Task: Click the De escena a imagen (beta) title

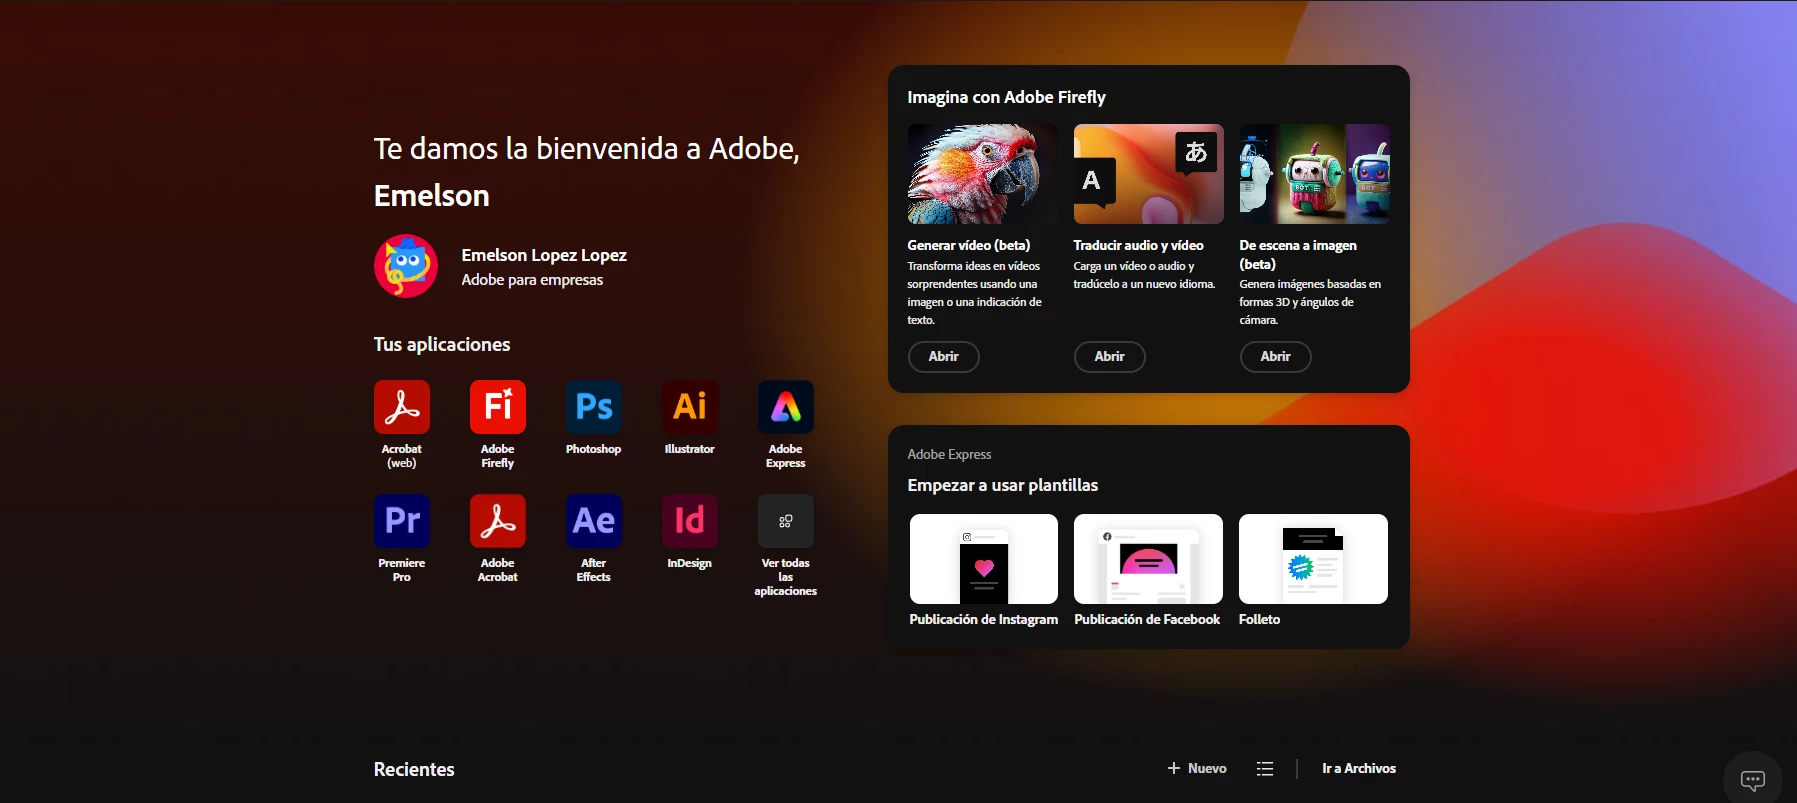Action: click(x=1298, y=255)
